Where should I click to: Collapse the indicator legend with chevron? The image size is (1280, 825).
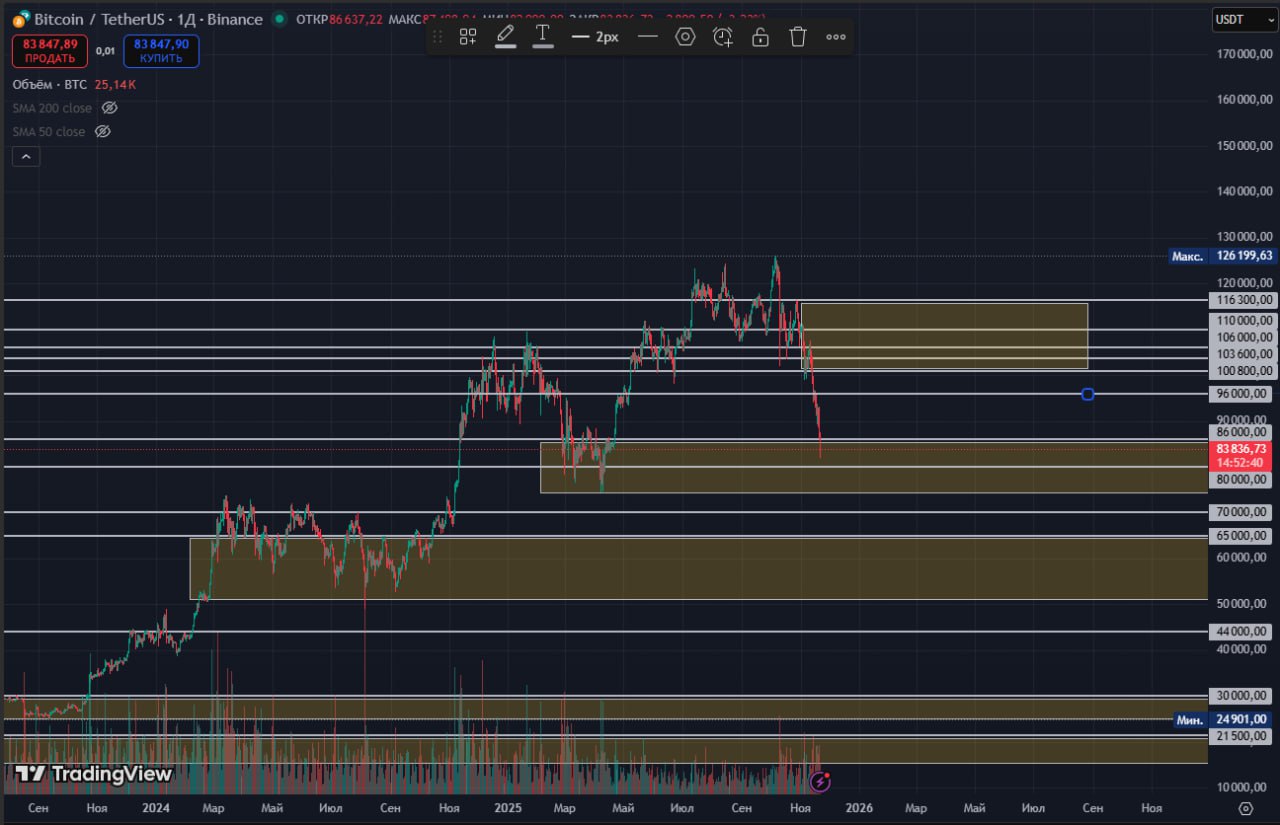(x=26, y=156)
